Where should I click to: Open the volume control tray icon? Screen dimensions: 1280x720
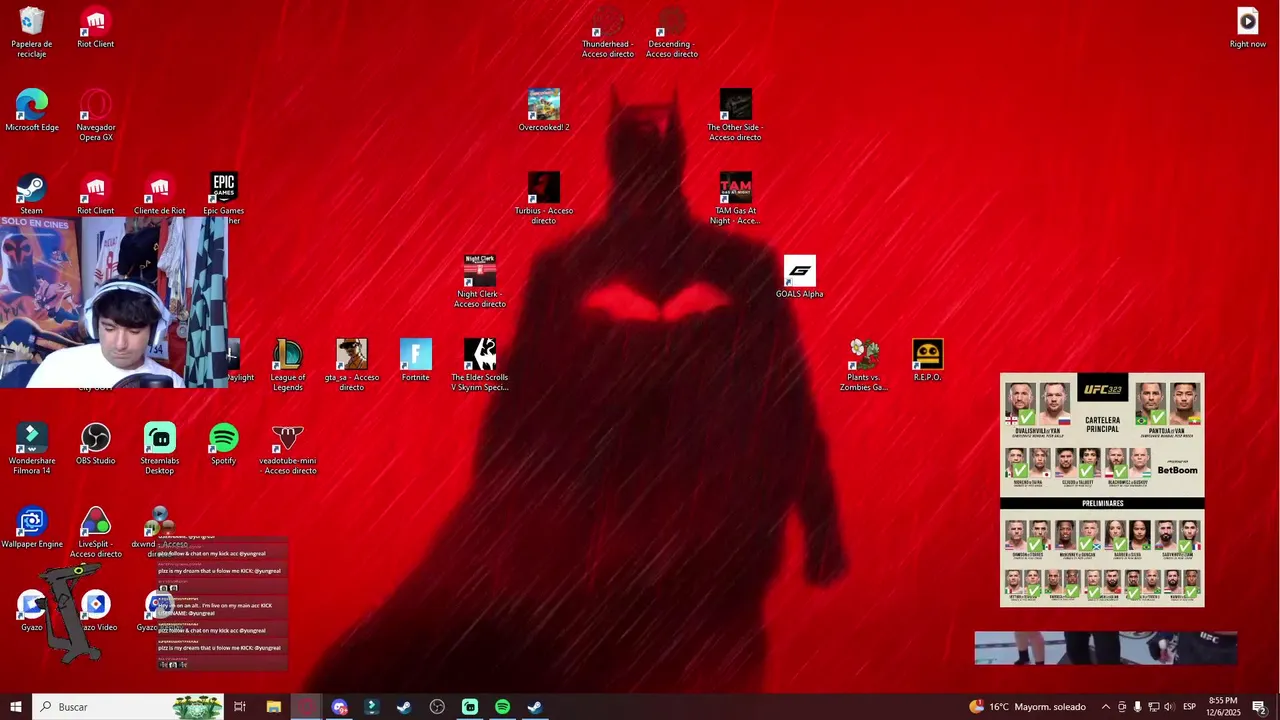pos(1169,707)
